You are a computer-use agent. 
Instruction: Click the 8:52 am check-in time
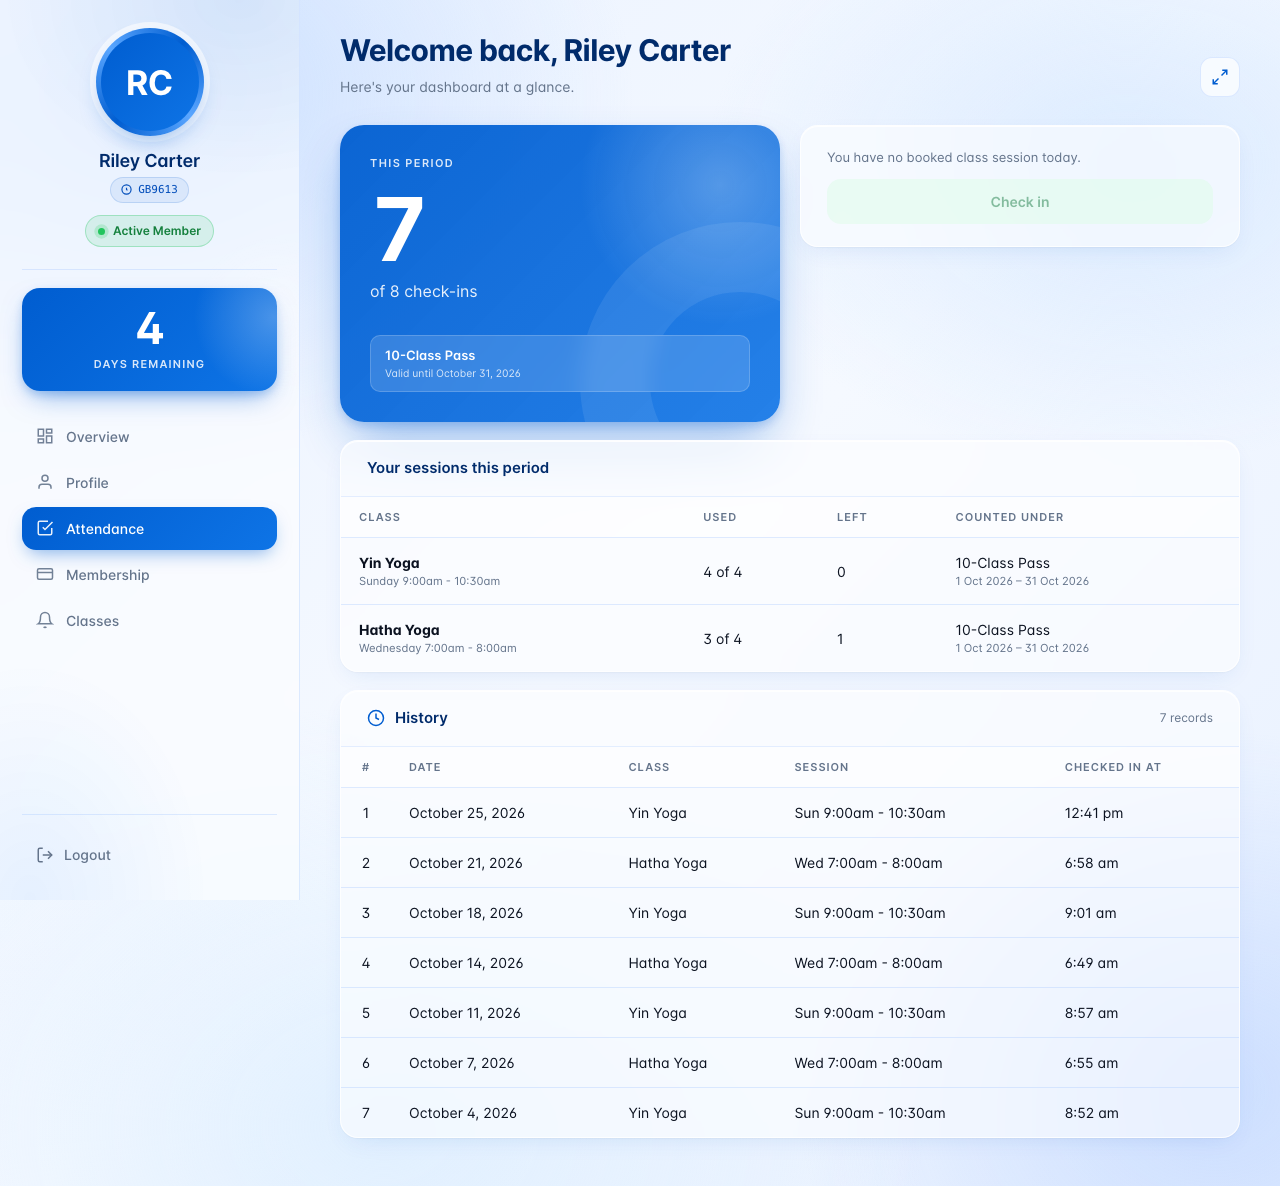[x=1092, y=1113]
